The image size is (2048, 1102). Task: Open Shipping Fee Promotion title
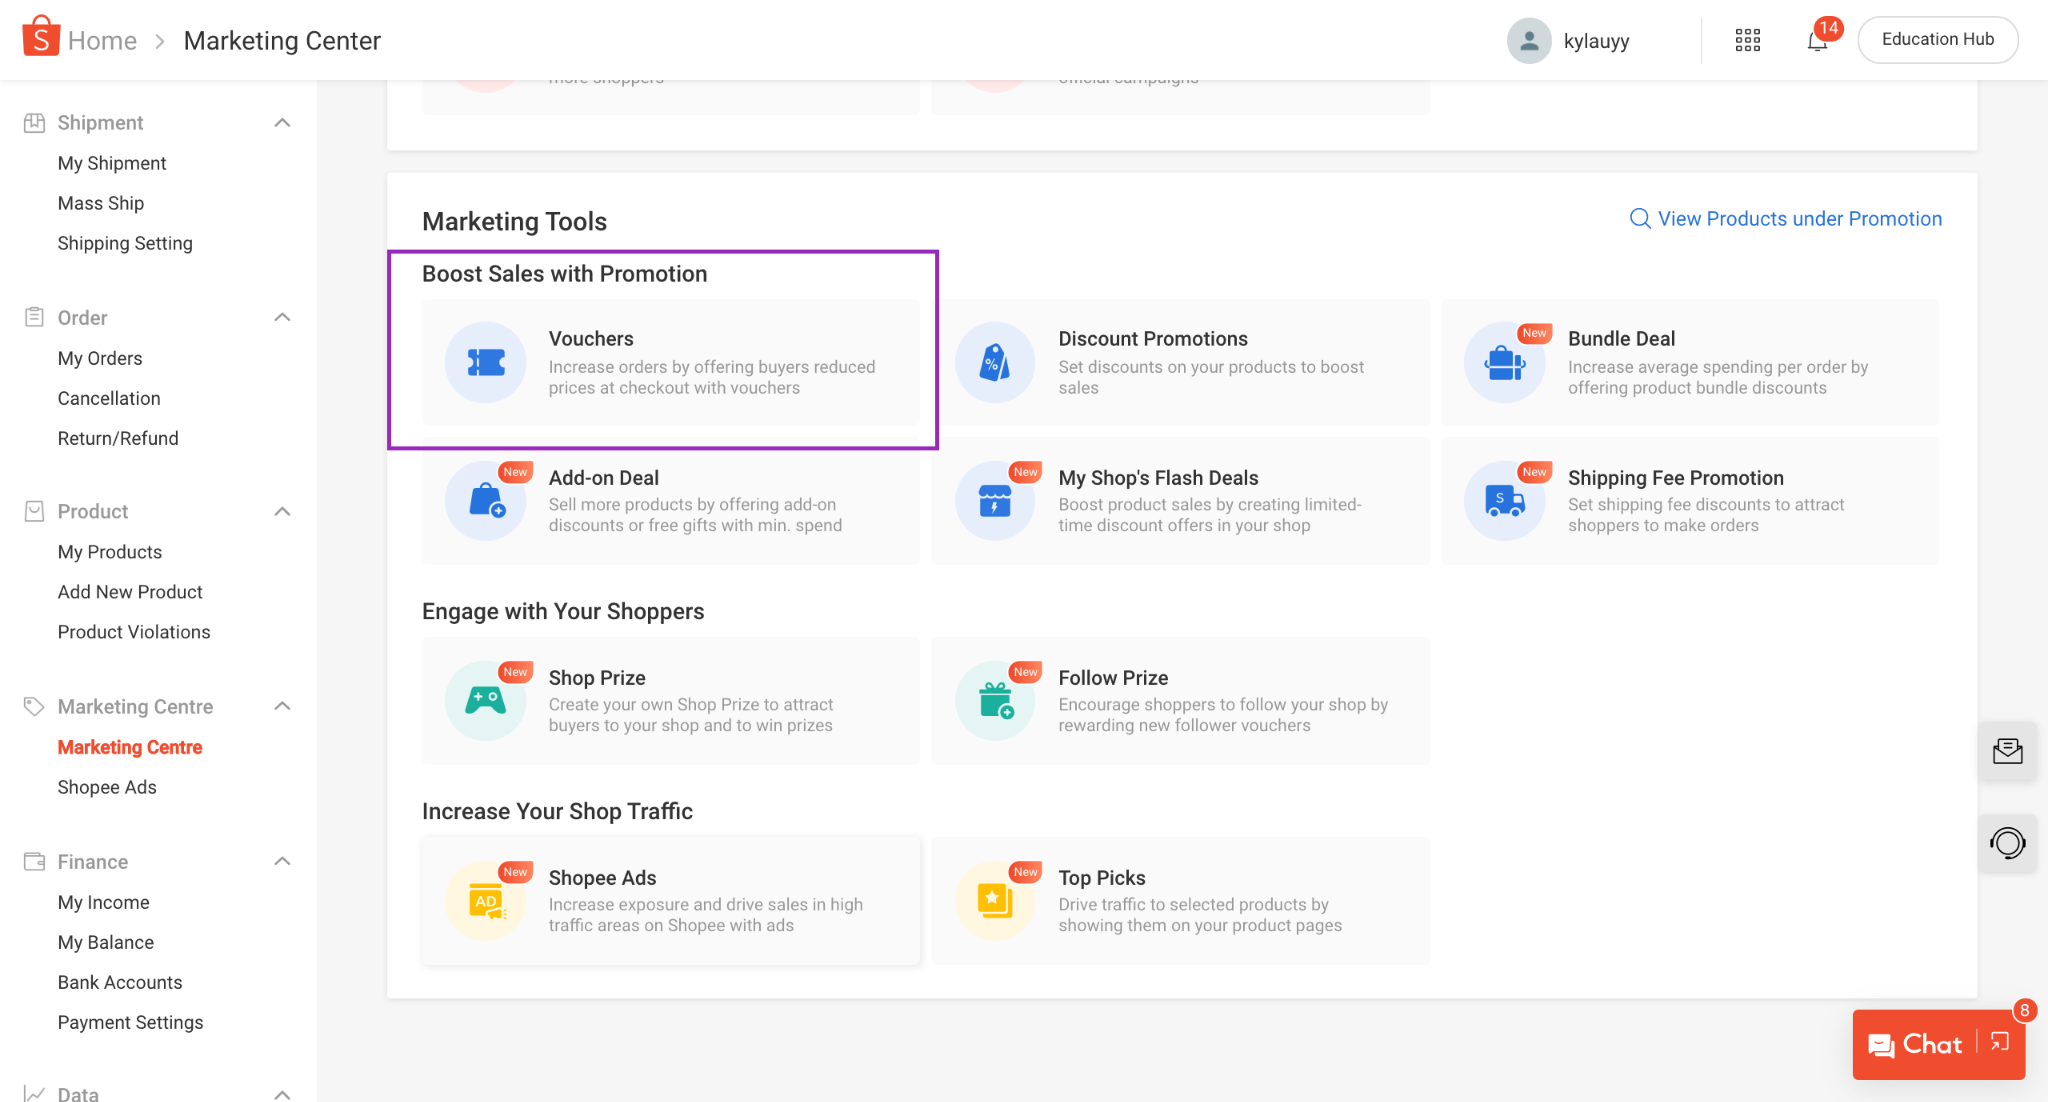coord(1675,477)
